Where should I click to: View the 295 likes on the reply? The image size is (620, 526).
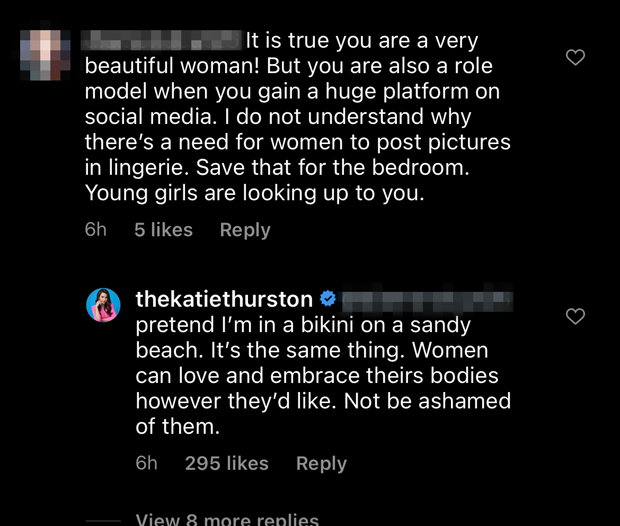[x=227, y=463]
